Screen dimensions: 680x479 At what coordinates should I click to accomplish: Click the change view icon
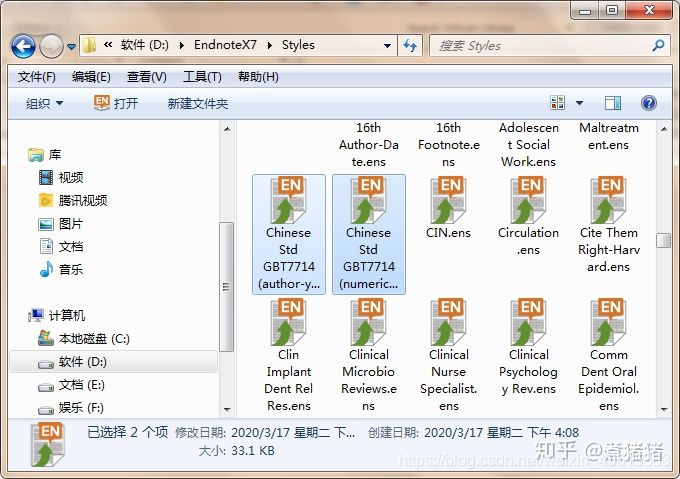[557, 103]
